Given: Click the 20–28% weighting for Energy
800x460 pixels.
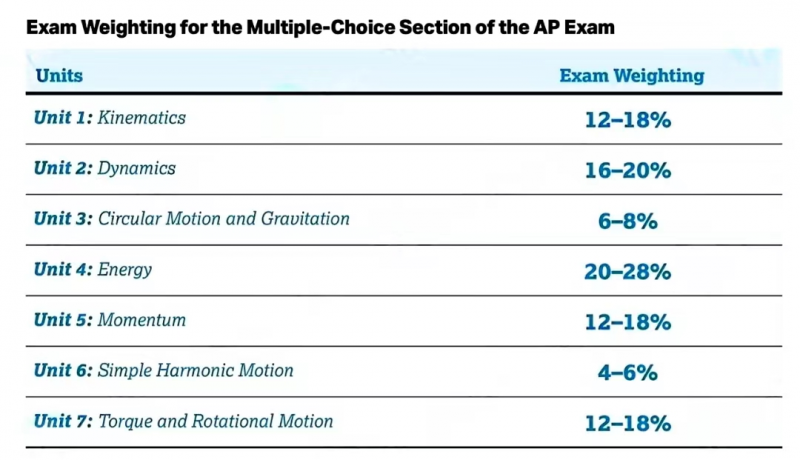Looking at the screenshot, I should pos(628,271).
